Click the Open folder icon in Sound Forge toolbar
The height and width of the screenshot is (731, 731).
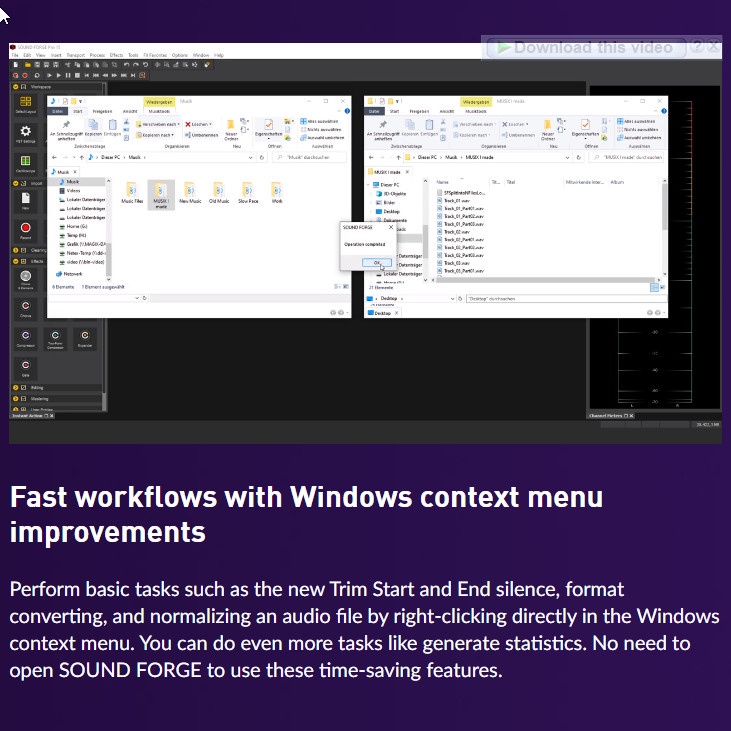pos(28,65)
